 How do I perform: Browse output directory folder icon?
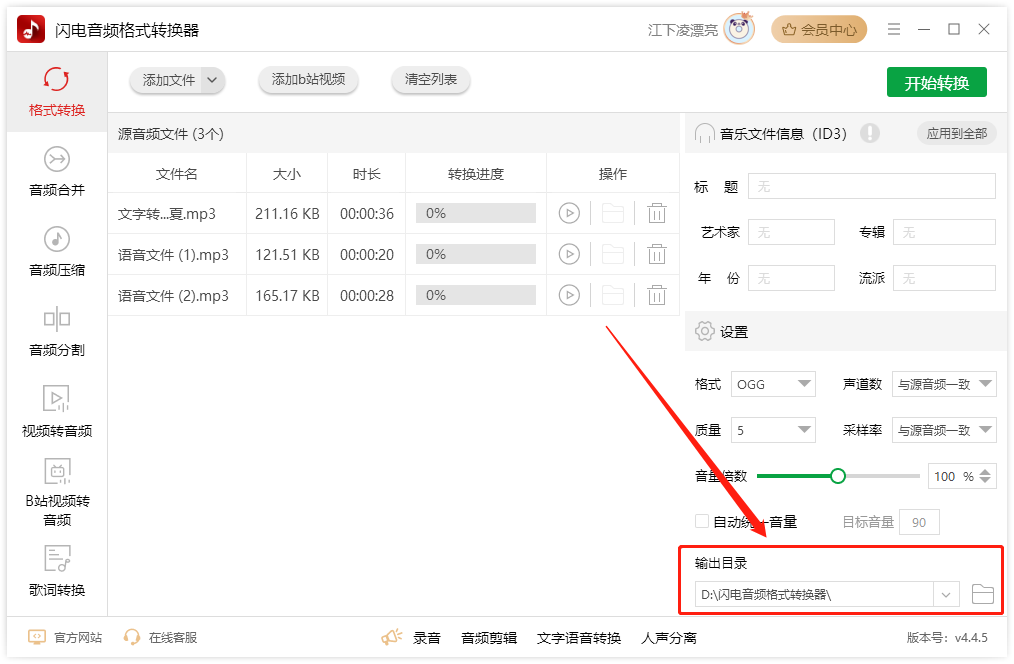coord(983,595)
